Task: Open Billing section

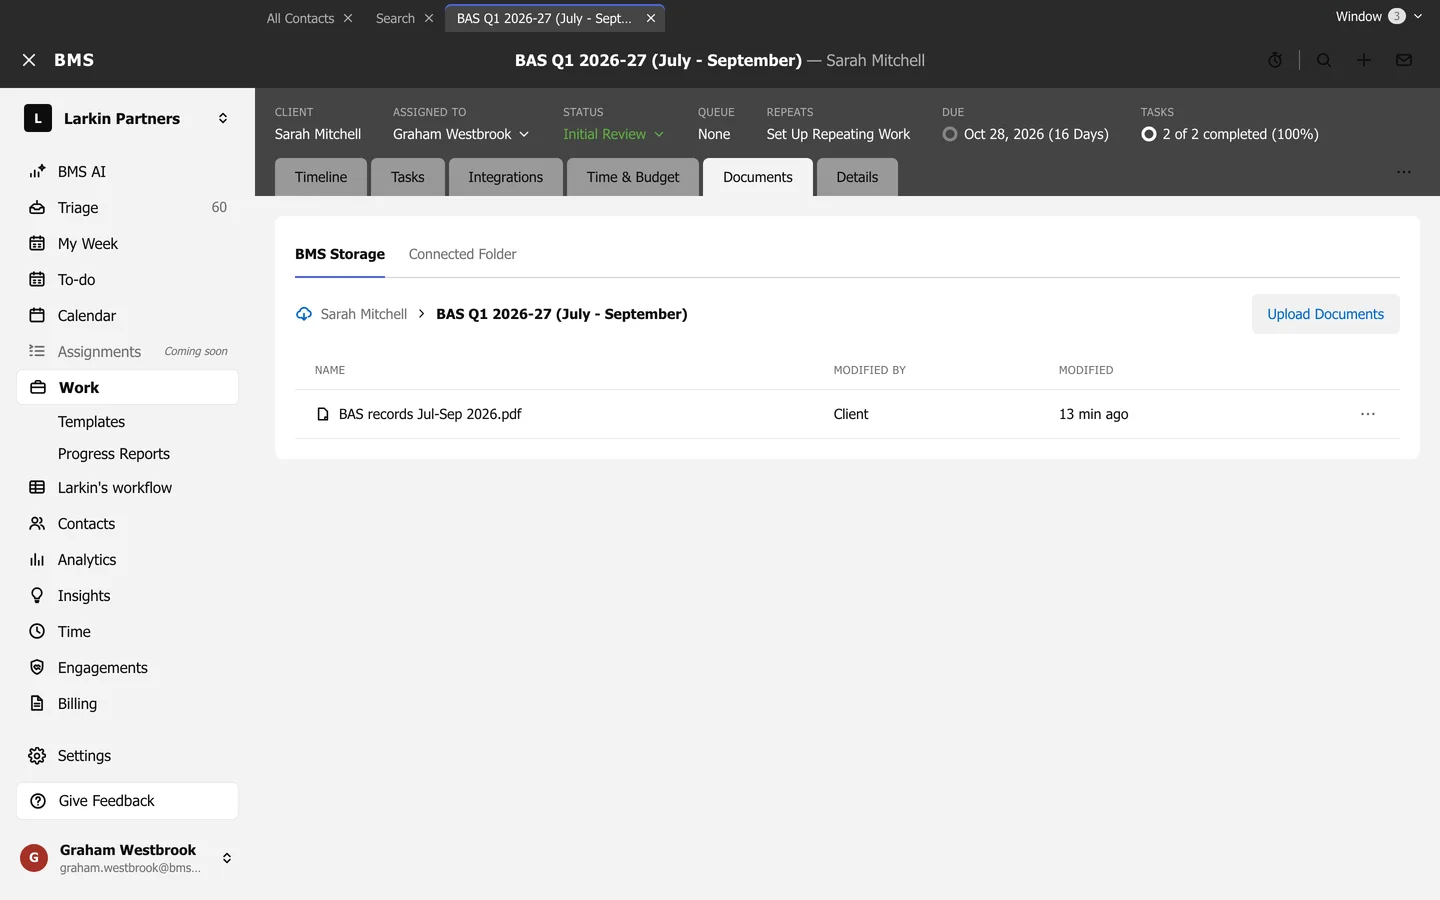Action: (128, 704)
